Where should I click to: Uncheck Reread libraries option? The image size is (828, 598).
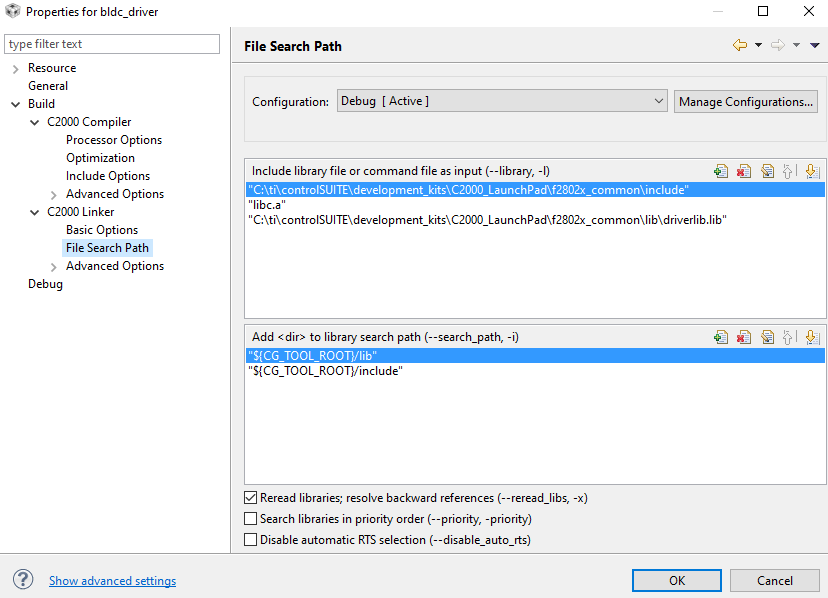(251, 498)
